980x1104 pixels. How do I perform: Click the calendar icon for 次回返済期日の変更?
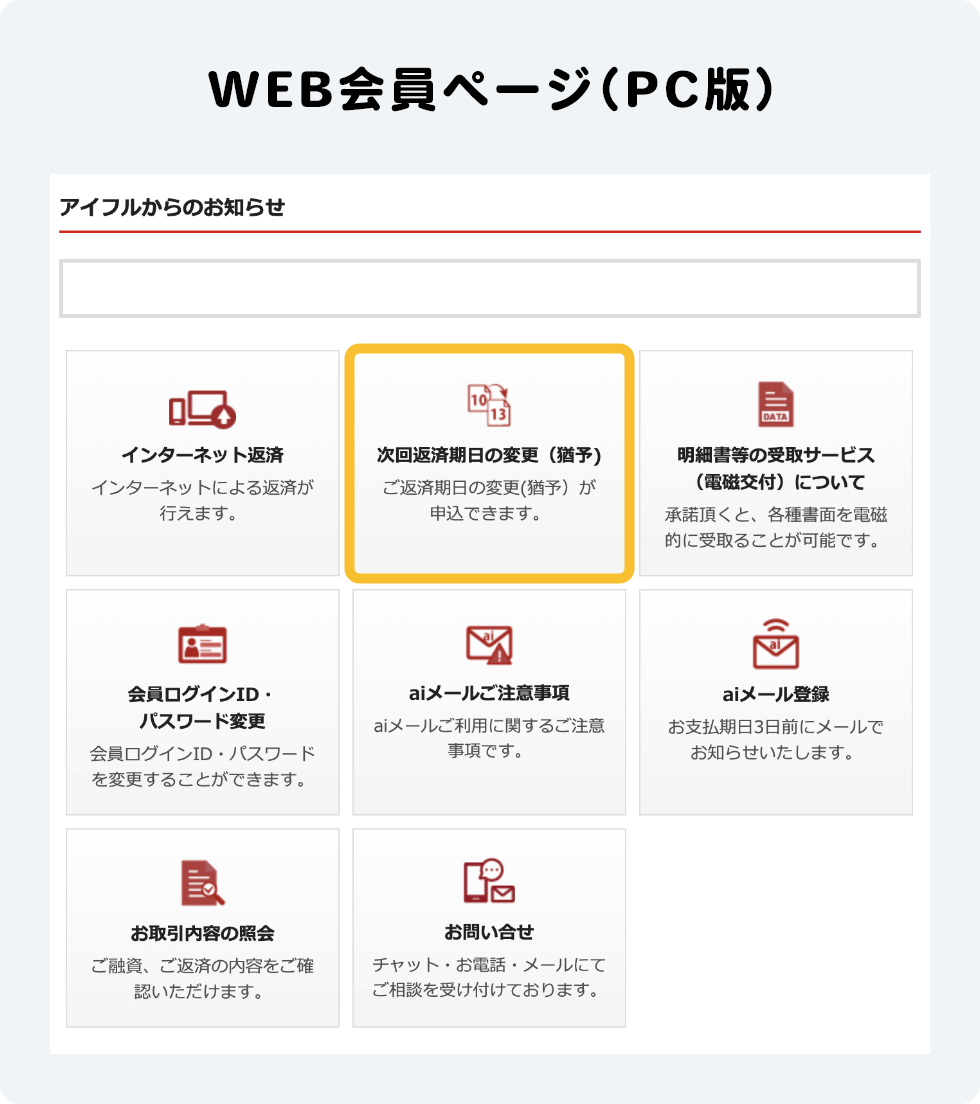pos(489,405)
